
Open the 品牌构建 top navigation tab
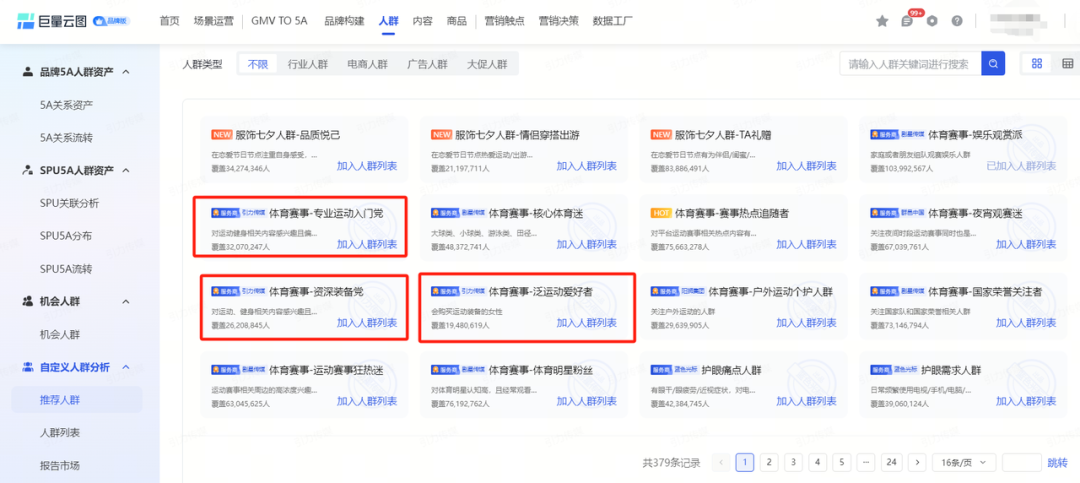[344, 21]
